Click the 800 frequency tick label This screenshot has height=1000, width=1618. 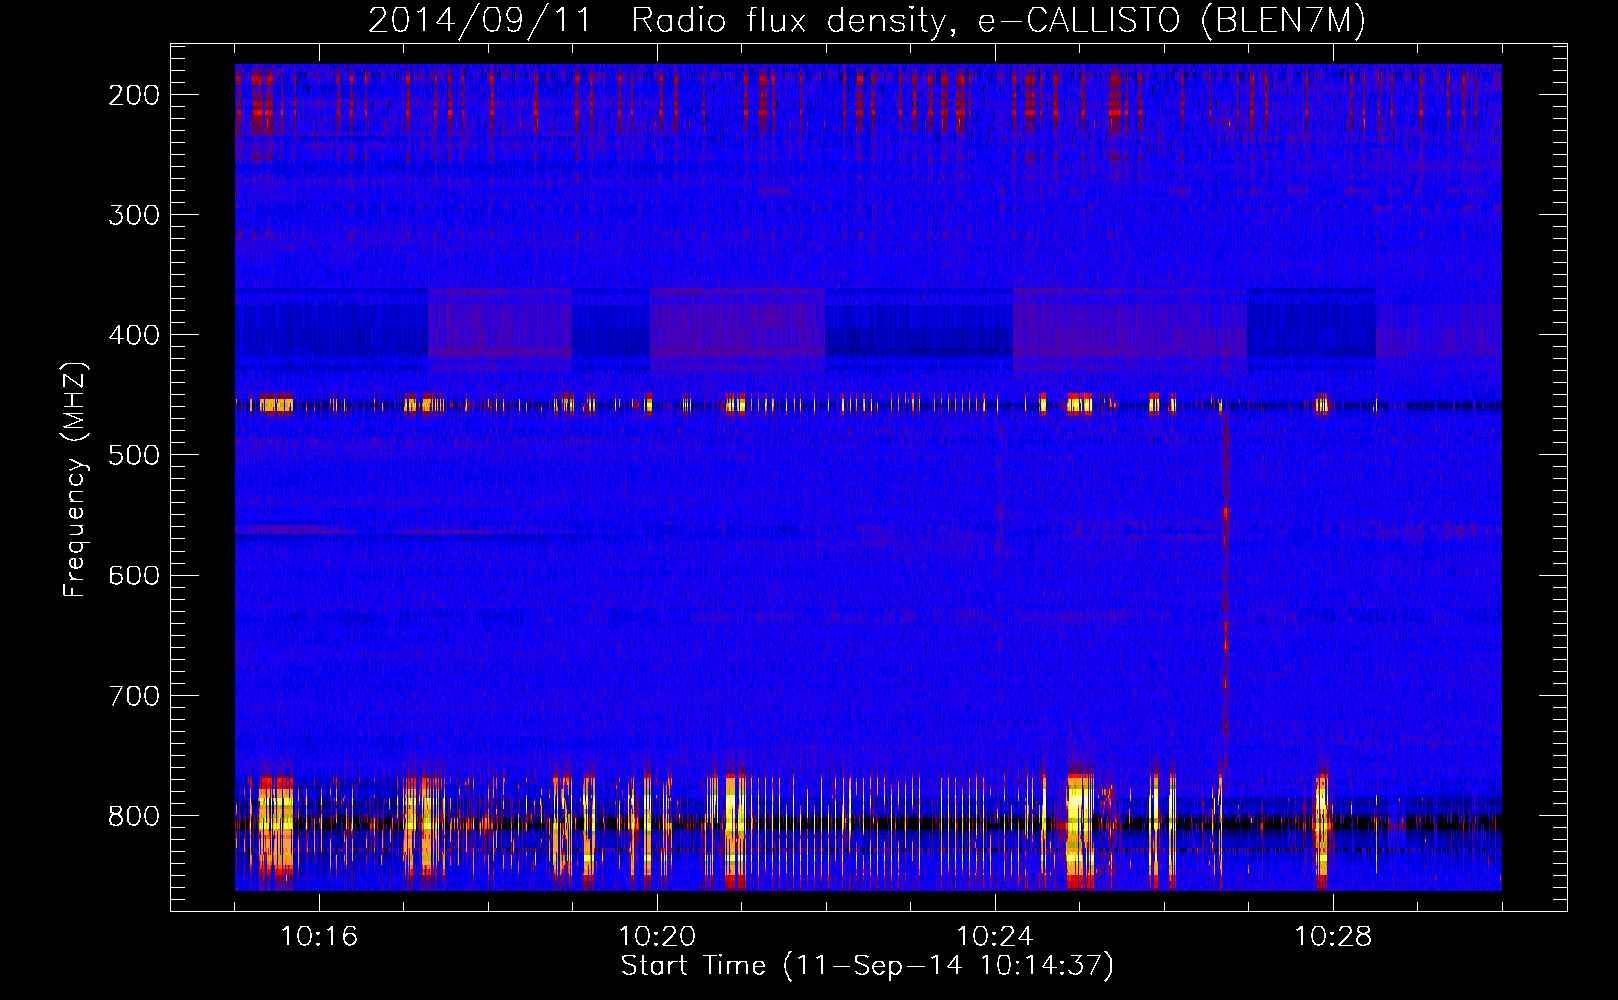(x=134, y=815)
